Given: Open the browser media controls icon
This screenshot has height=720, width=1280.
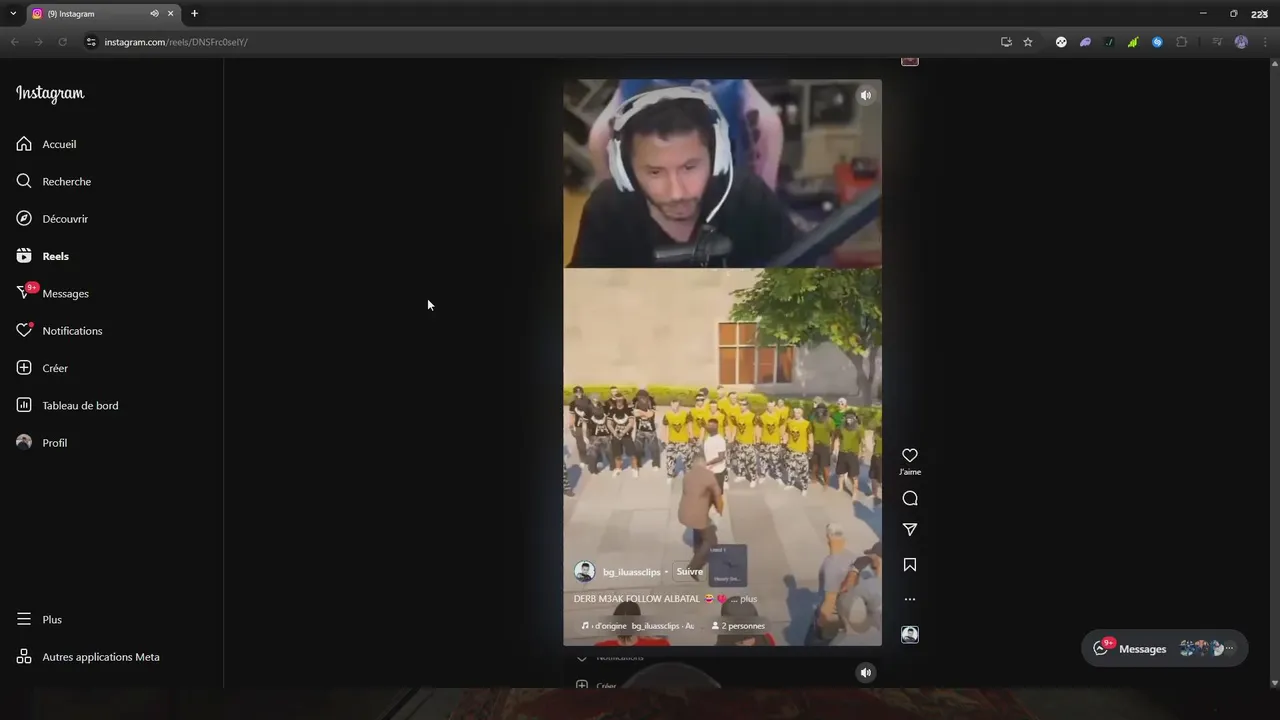Looking at the screenshot, I should coord(1217,42).
